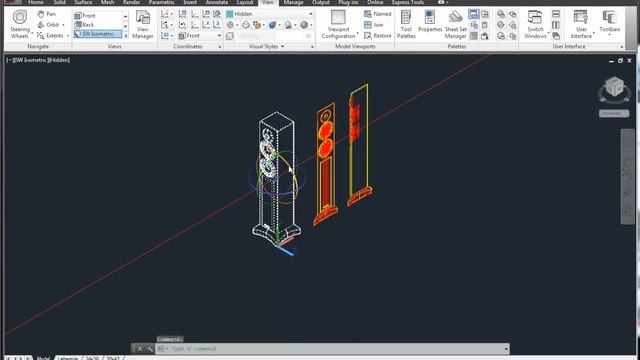Open the Coordinates panel dialog launcher
Viewport: 640px width, 360px height.
(220, 47)
